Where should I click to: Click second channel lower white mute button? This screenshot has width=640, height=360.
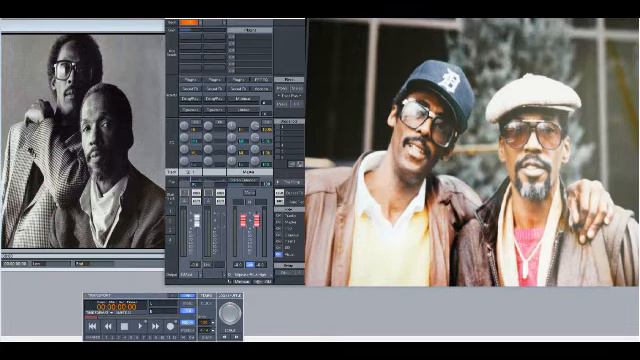click(220, 201)
